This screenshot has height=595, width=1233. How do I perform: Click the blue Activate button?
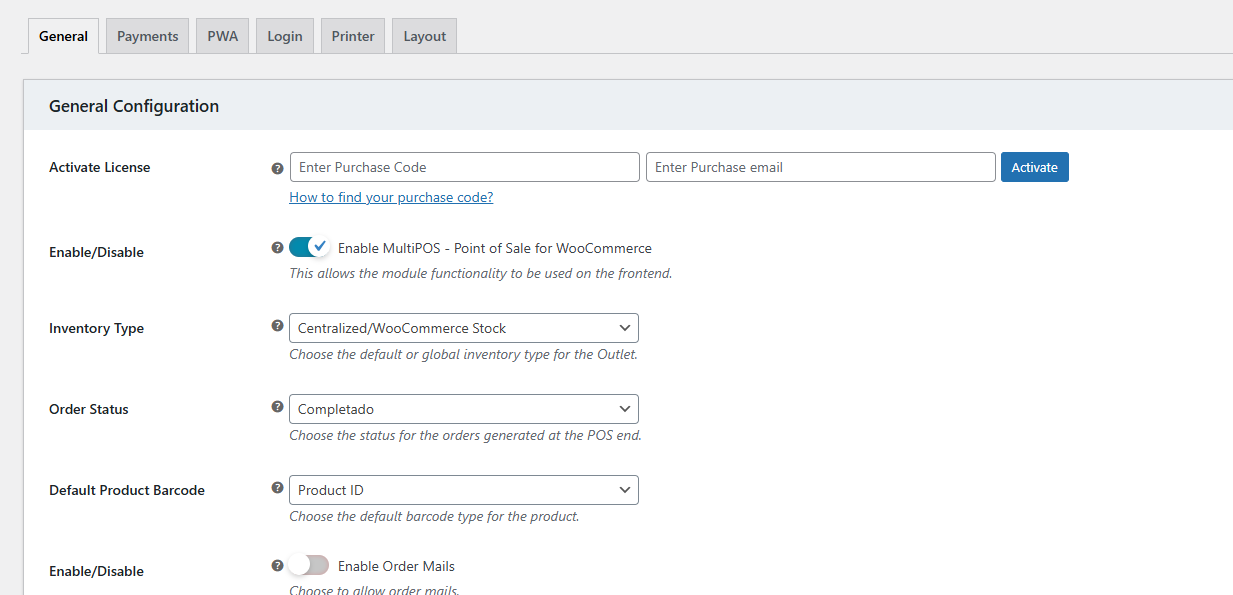[x=1035, y=167]
